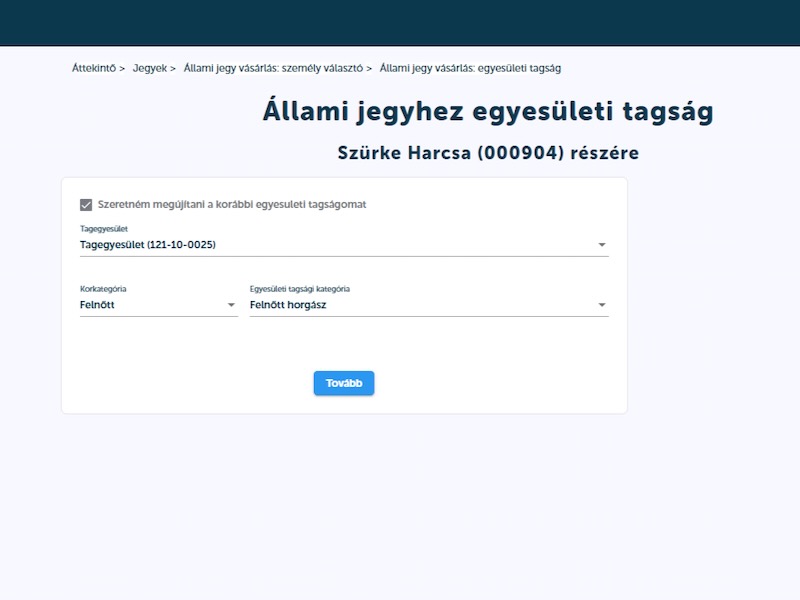Click the 'Szürke Harcsa (000904) részére' subtitle
The width and height of the screenshot is (800, 600).
tap(488, 153)
